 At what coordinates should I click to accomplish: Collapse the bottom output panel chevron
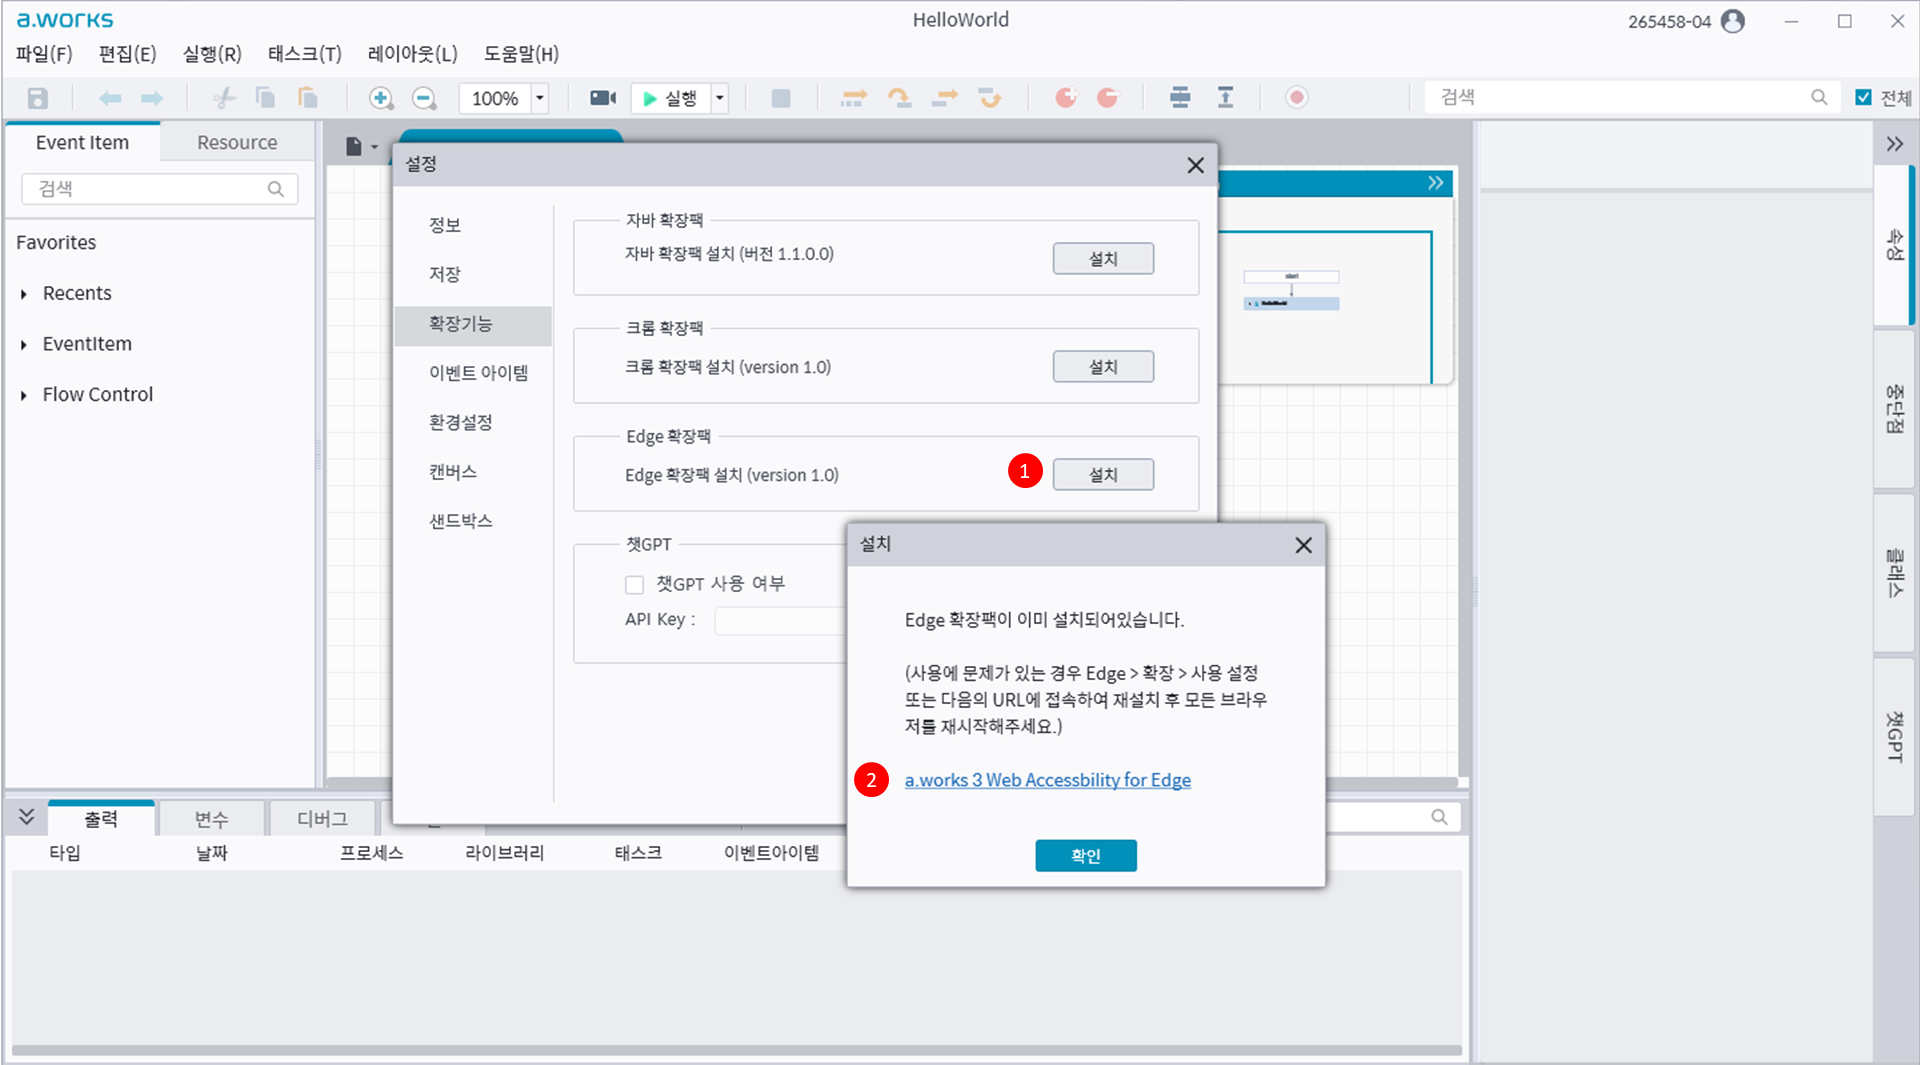(26, 817)
